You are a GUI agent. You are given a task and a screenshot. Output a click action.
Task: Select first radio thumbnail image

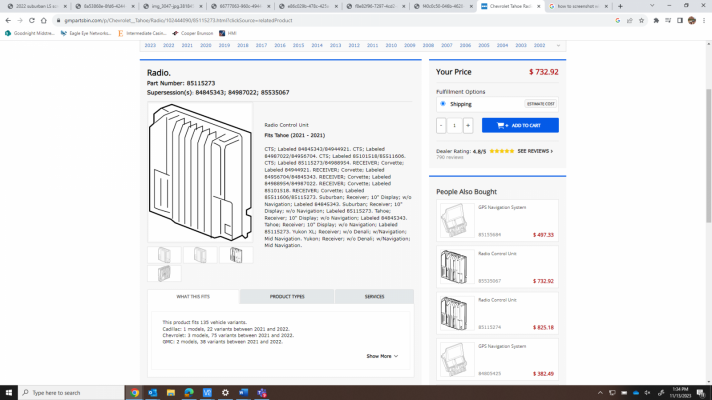(164, 255)
